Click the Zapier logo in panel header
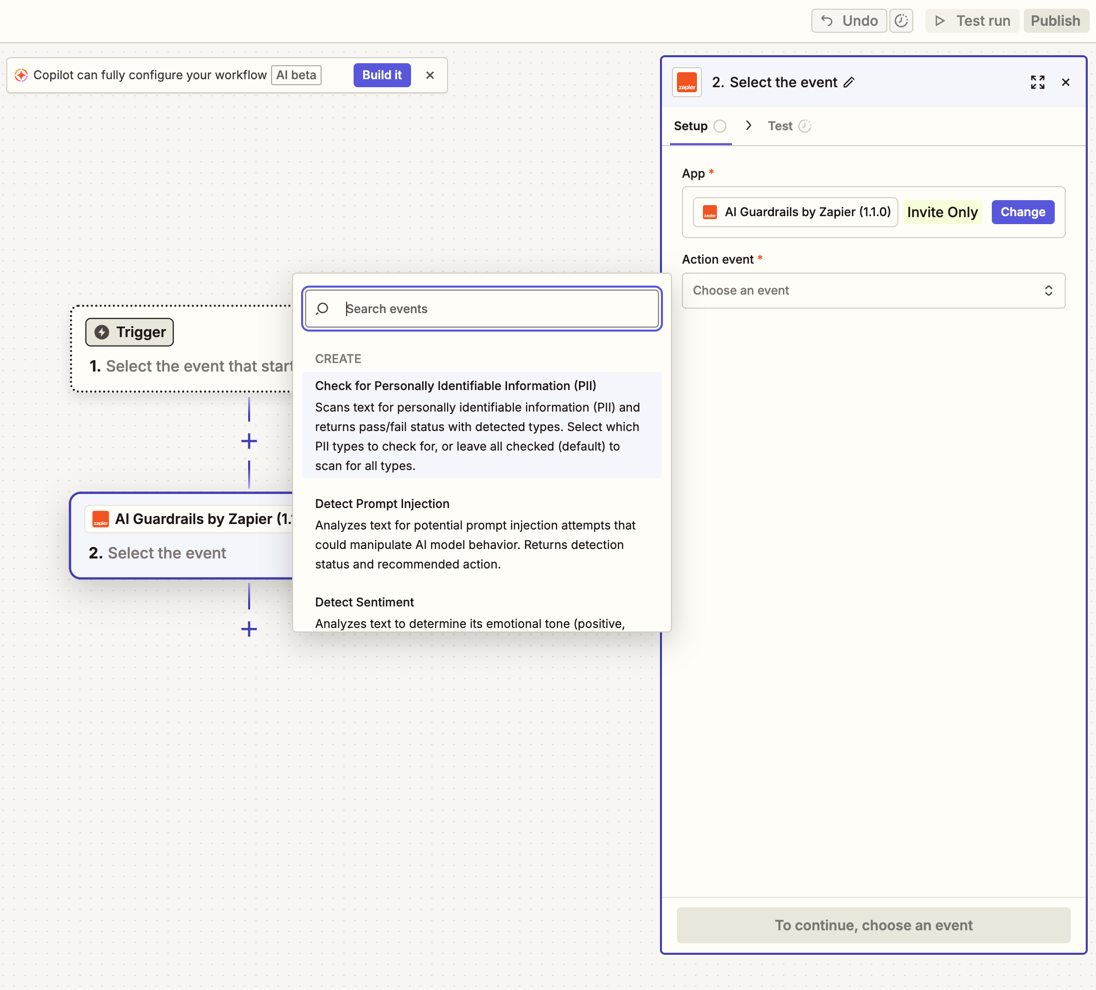Viewport: 1096px width, 990px height. [686, 82]
